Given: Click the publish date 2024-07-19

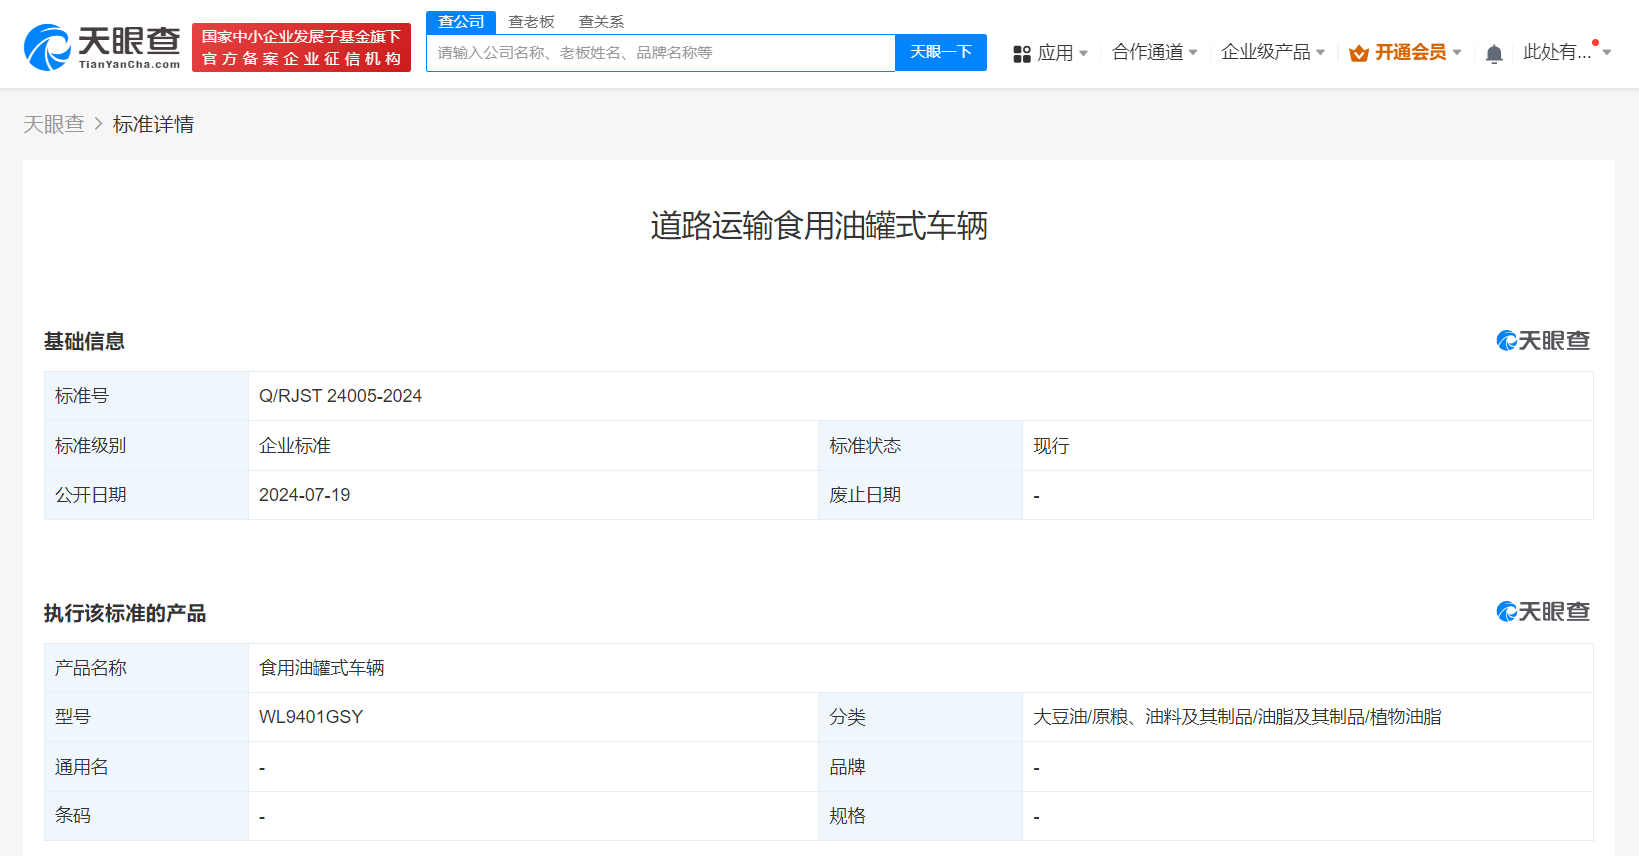Looking at the screenshot, I should pyautogui.click(x=304, y=495).
